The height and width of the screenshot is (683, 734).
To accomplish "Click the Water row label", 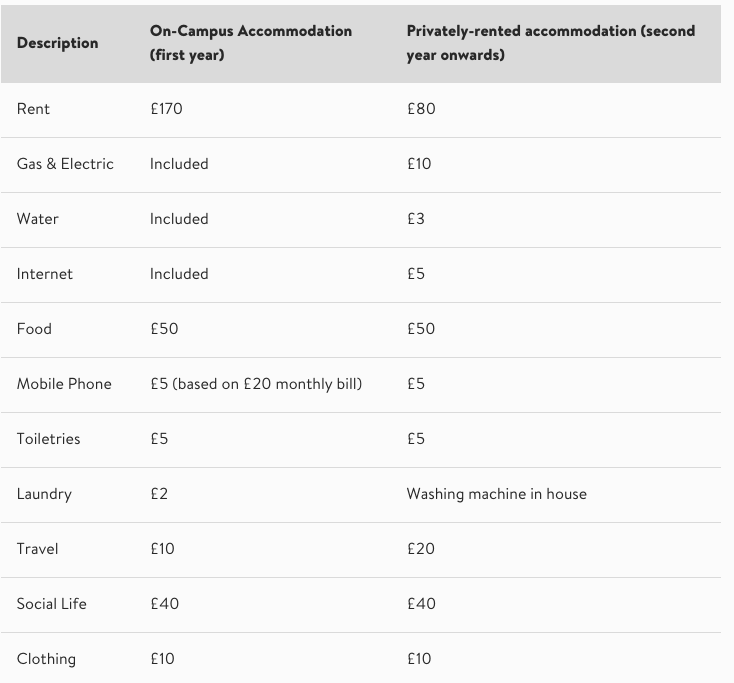I will (38, 219).
